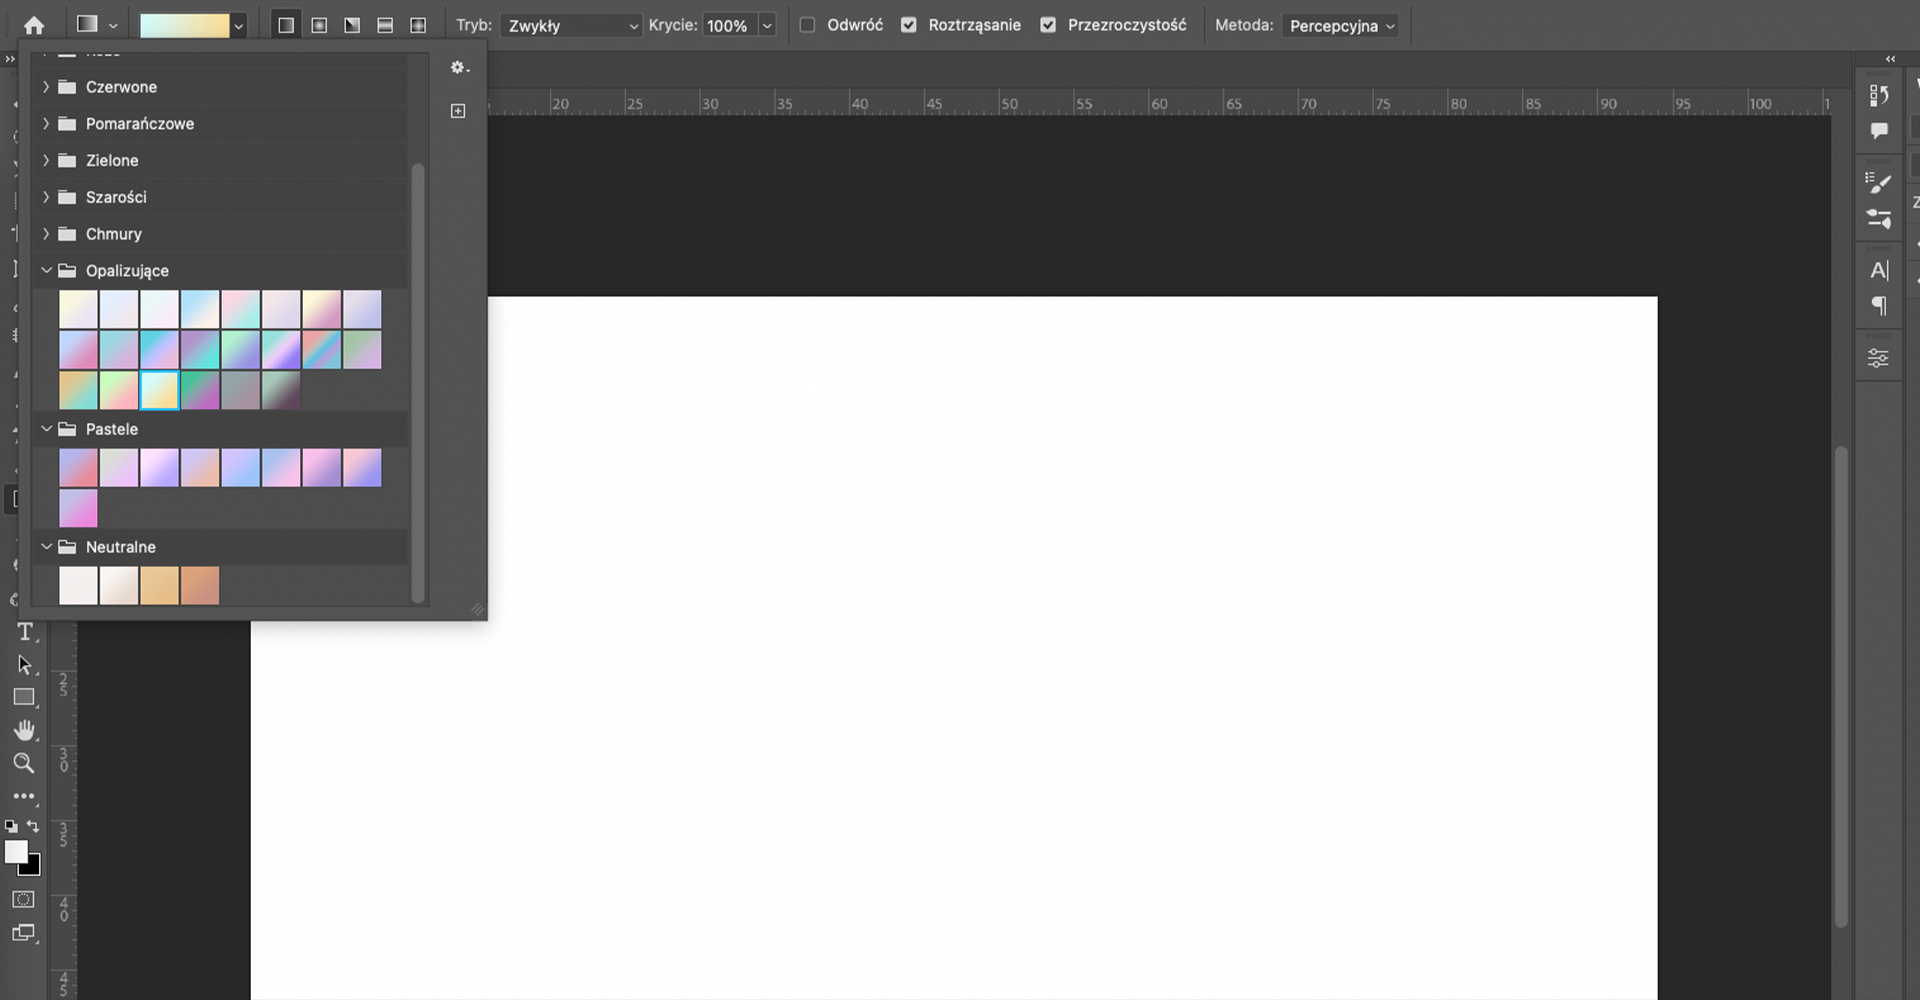
Task: Open the Metoda Percepcyjna dropdown
Action: (1341, 25)
